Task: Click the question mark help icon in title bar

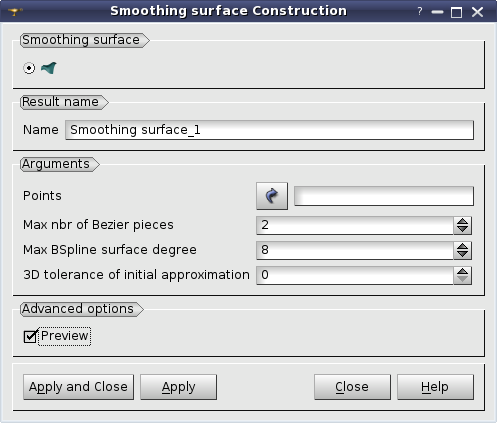Action: coord(420,12)
